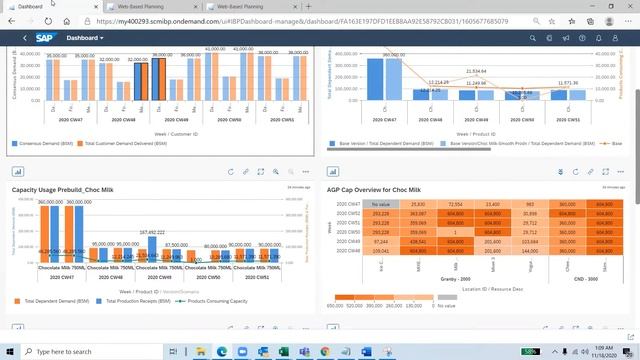Open Microsoft Edge from taskbar
640x360 pixels.
[x=222, y=351]
